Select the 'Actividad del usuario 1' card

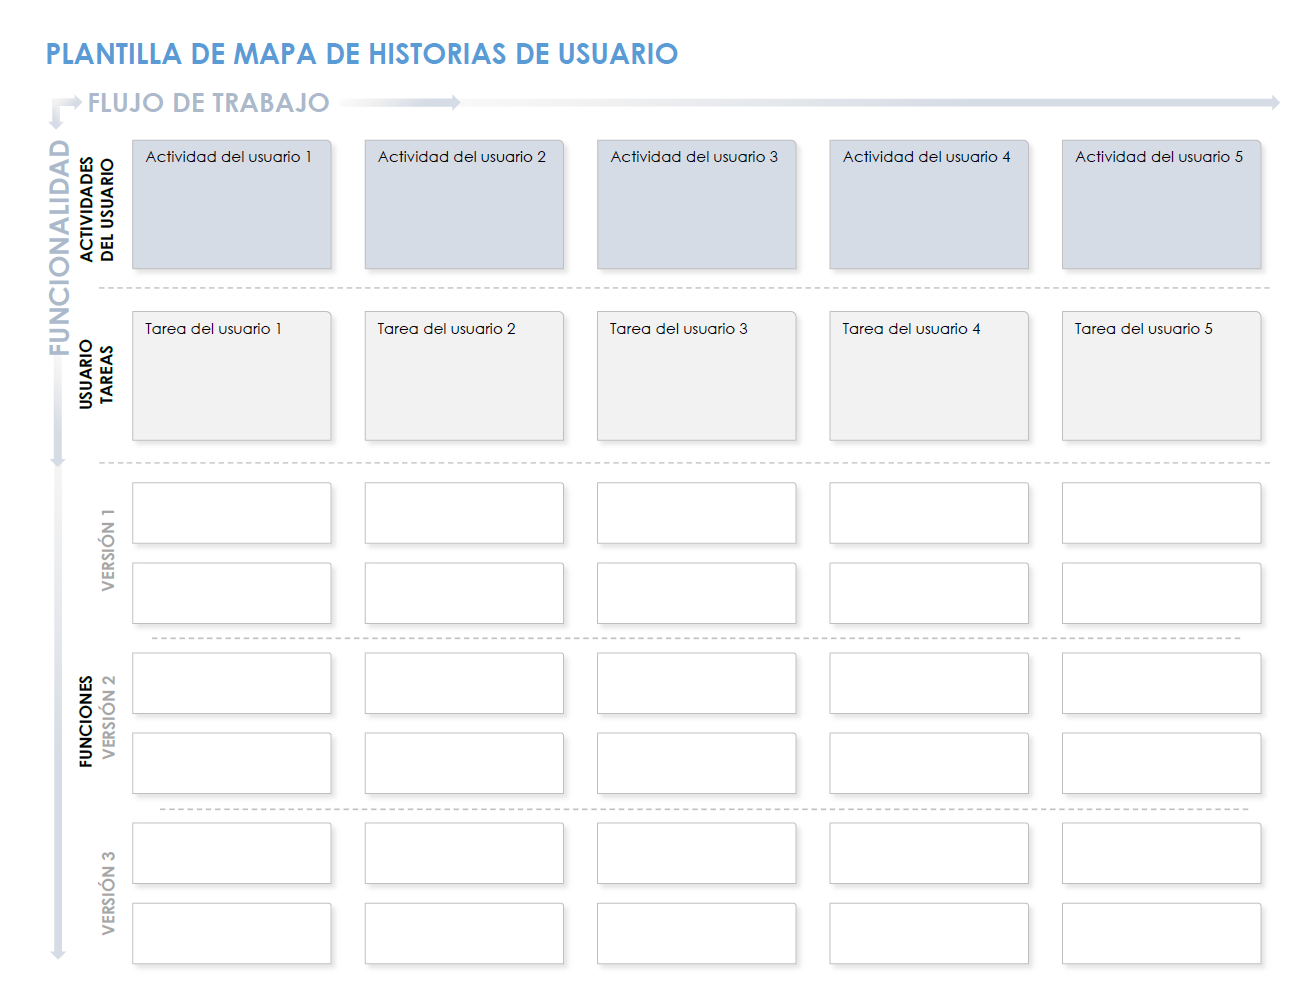(232, 205)
